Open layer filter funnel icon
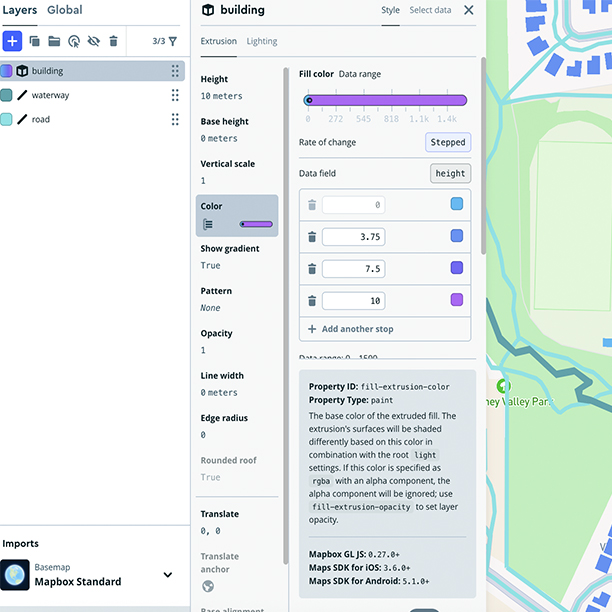This screenshot has width=612, height=612. pyautogui.click(x=173, y=41)
